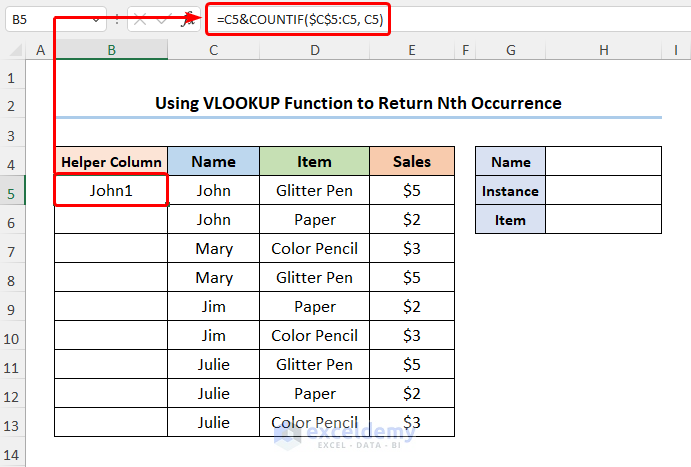Image resolution: width=691 pixels, height=467 pixels.
Task: Click the Enter checkmark formula icon
Action: tap(163, 20)
